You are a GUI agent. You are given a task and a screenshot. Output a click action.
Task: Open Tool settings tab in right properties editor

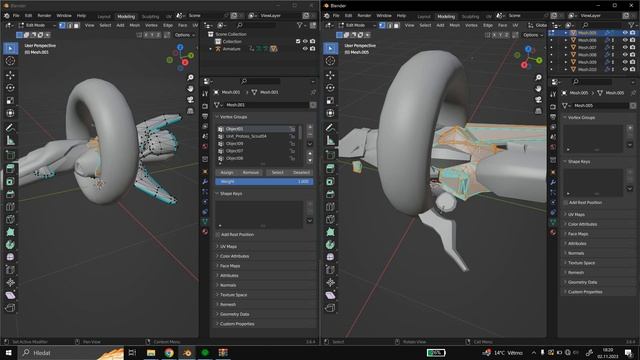(553, 94)
